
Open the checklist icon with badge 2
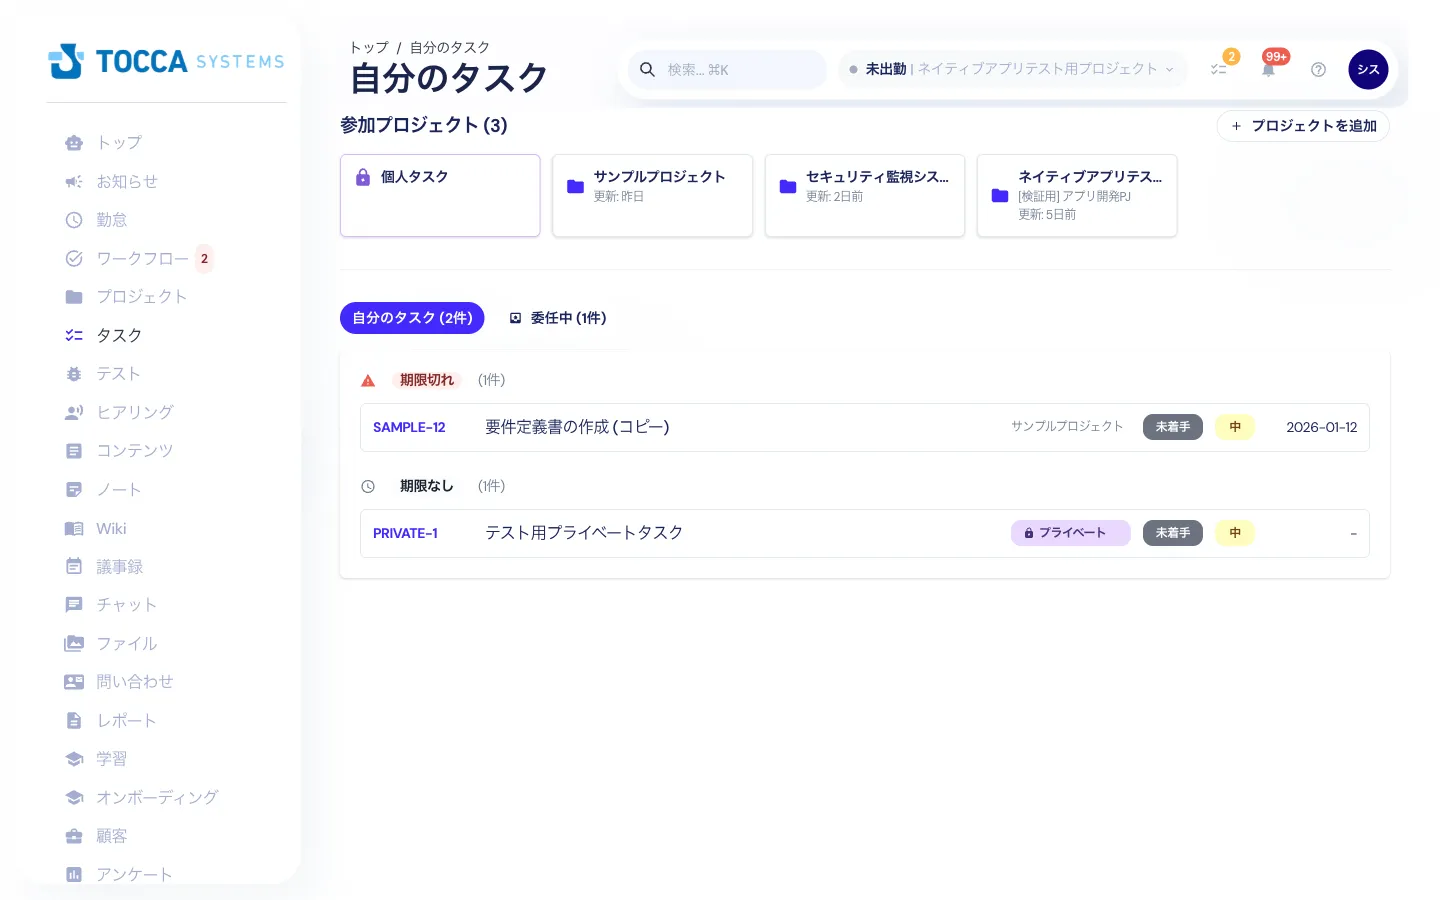pyautogui.click(x=1219, y=69)
